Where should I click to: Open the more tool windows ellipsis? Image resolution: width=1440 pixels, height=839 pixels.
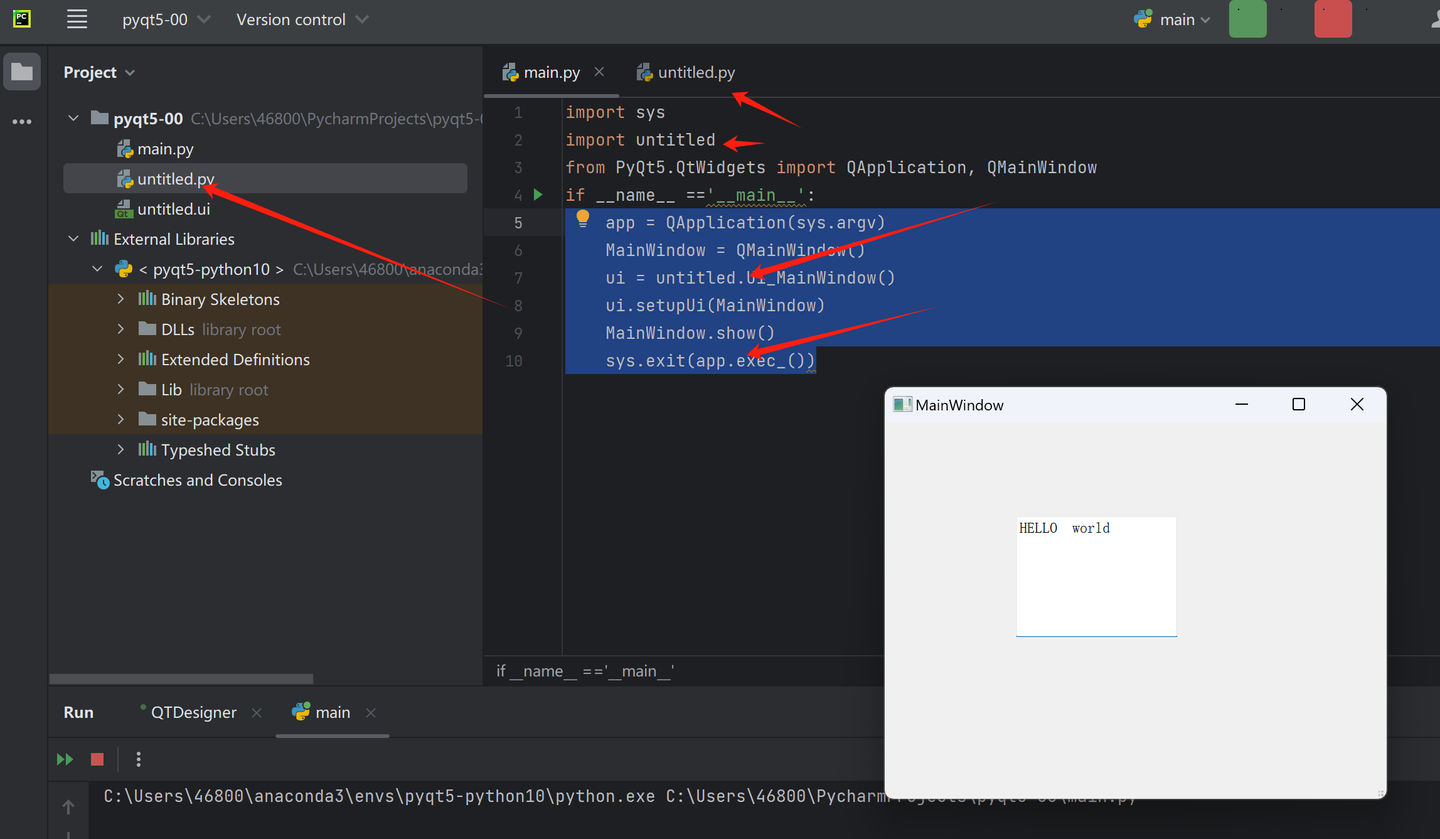(22, 122)
